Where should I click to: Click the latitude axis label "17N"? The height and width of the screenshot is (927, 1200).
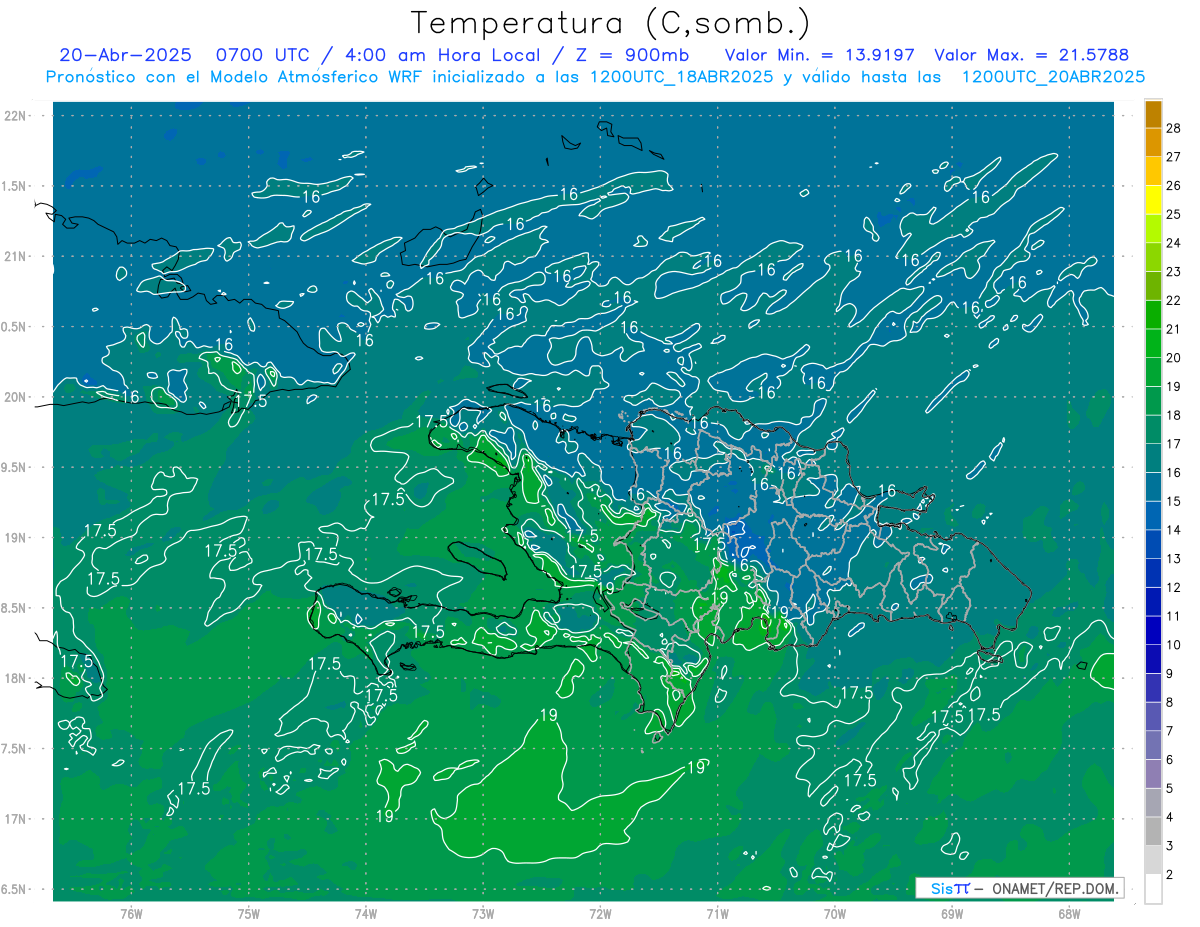(15, 819)
